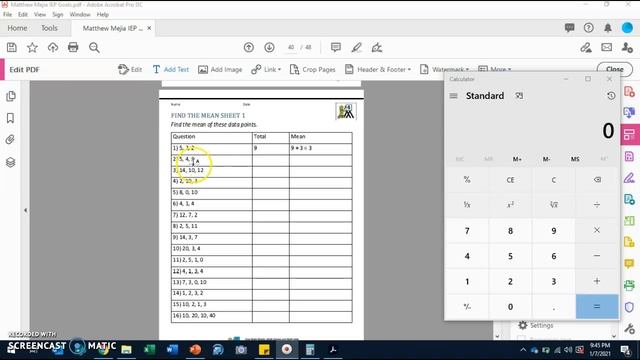Click the Calculator MS memory store button

pyautogui.click(x=575, y=159)
